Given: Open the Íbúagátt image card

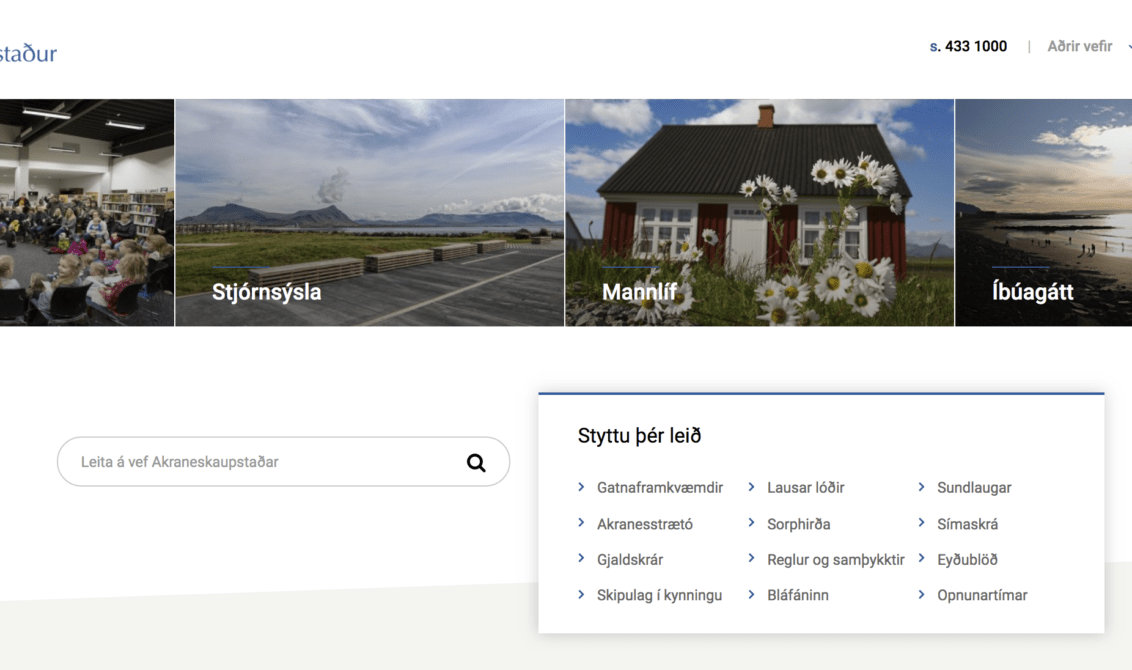Looking at the screenshot, I should [1044, 212].
